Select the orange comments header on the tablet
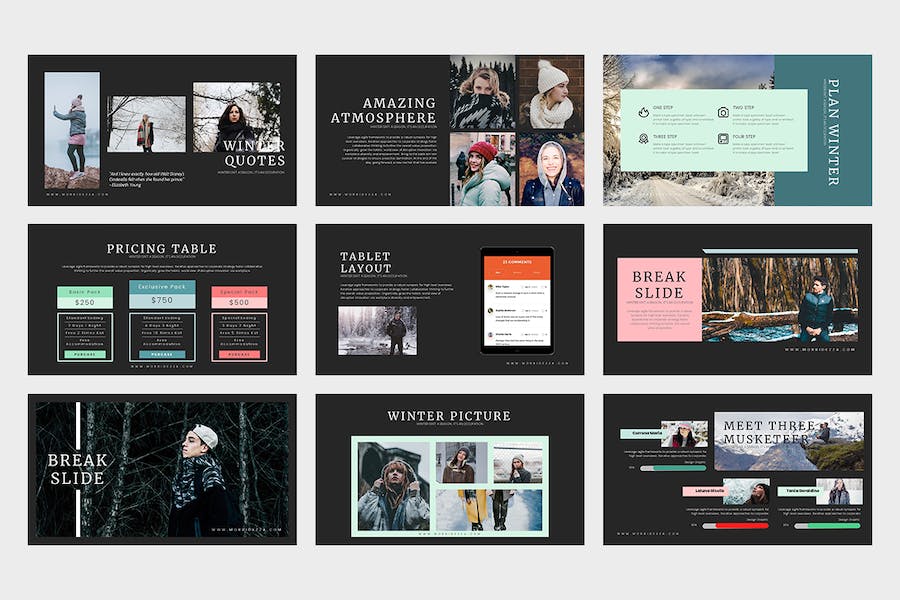This screenshot has width=900, height=600. coord(517,266)
